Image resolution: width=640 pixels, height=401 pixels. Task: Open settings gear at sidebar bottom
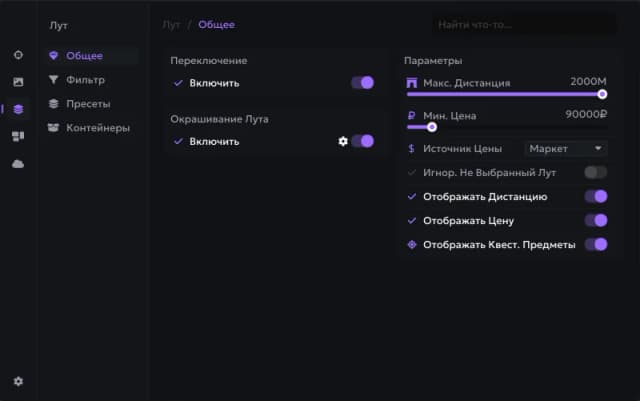pos(18,381)
